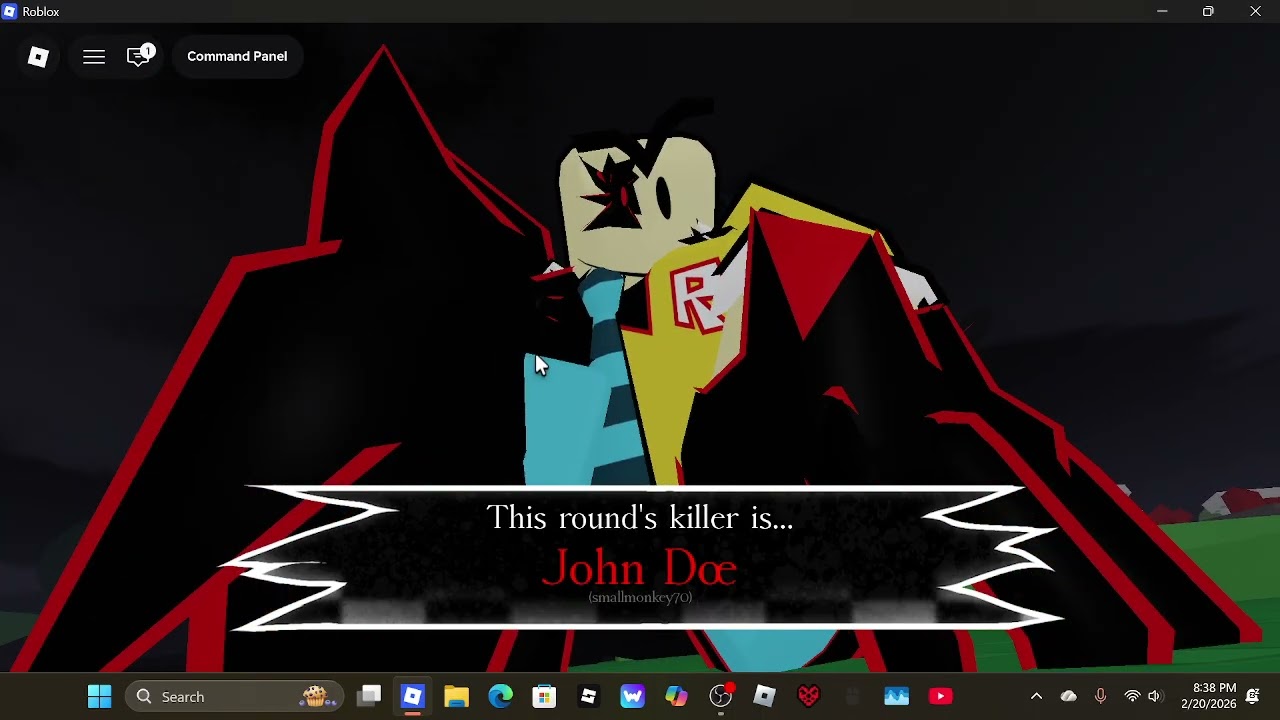1280x720 pixels.
Task: Close the Roblox window
Action: pyautogui.click(x=1256, y=12)
